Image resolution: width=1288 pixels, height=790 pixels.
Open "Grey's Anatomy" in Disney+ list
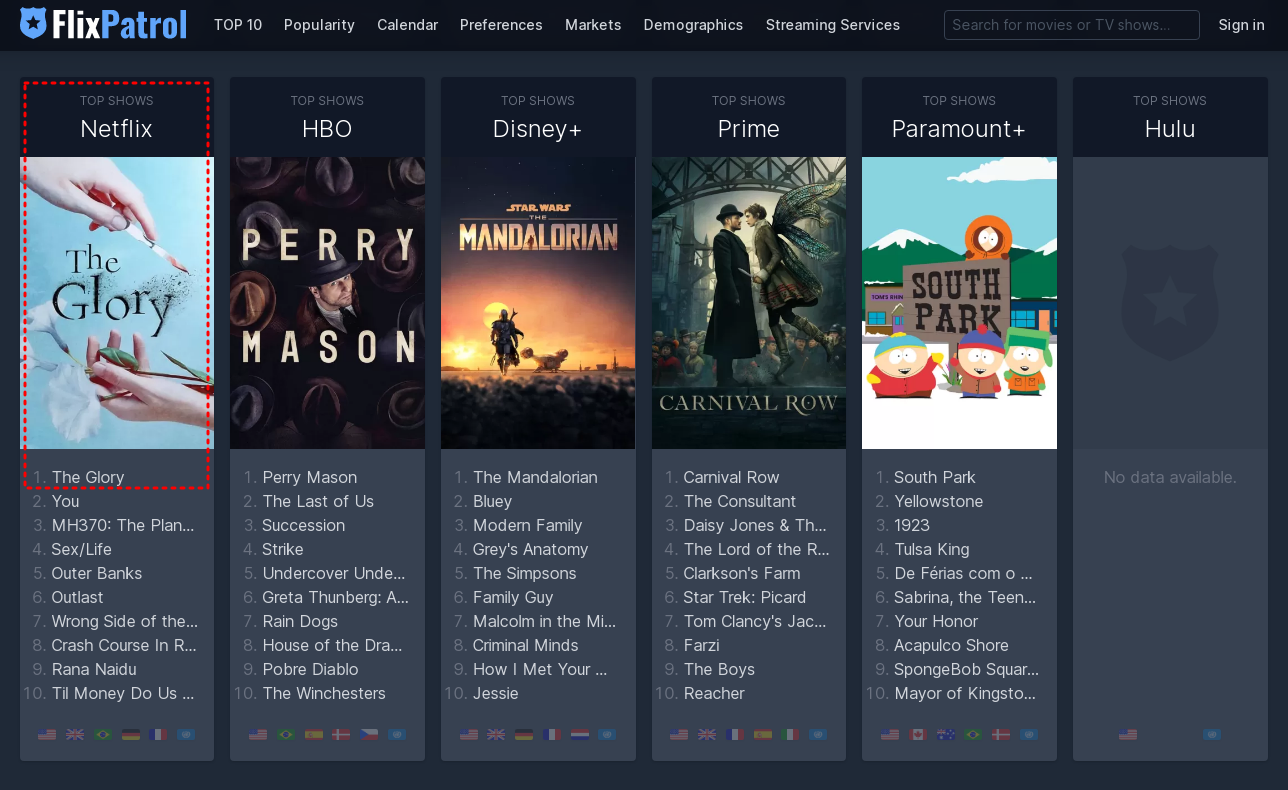pos(531,549)
